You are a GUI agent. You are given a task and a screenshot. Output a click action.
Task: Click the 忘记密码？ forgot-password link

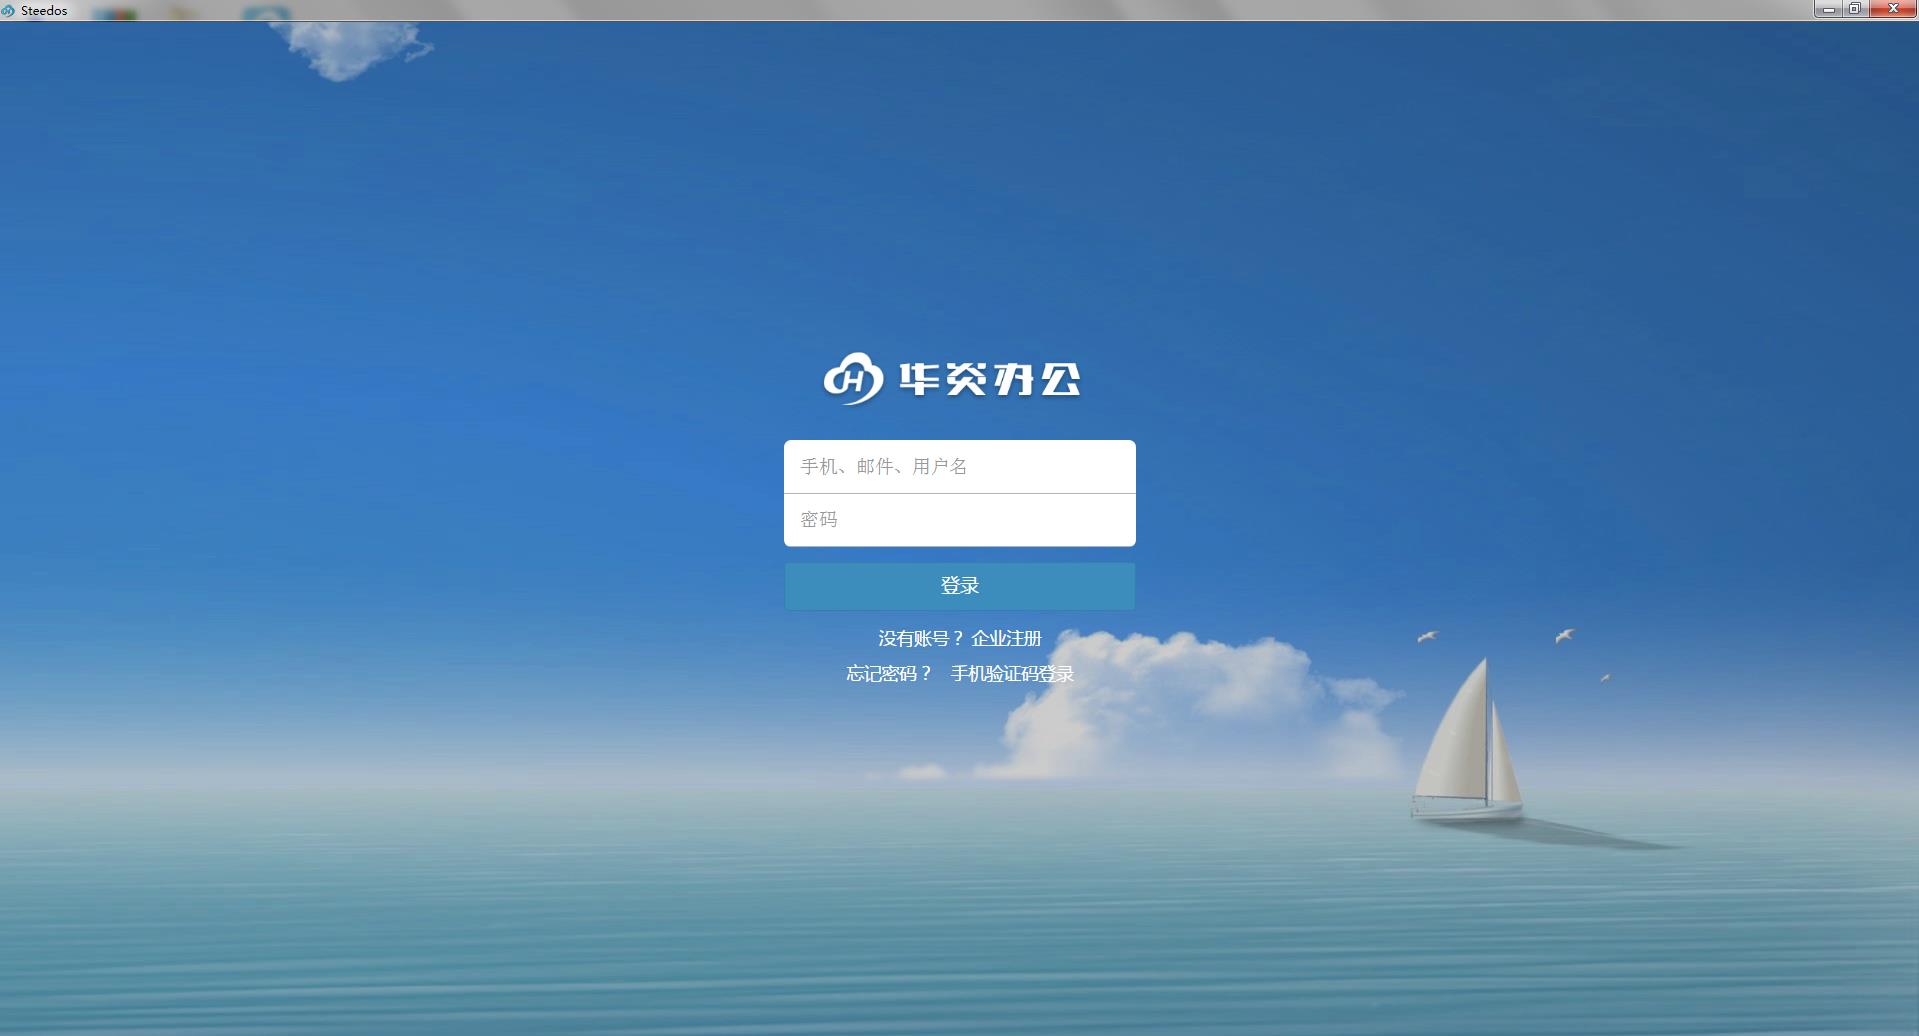click(888, 674)
